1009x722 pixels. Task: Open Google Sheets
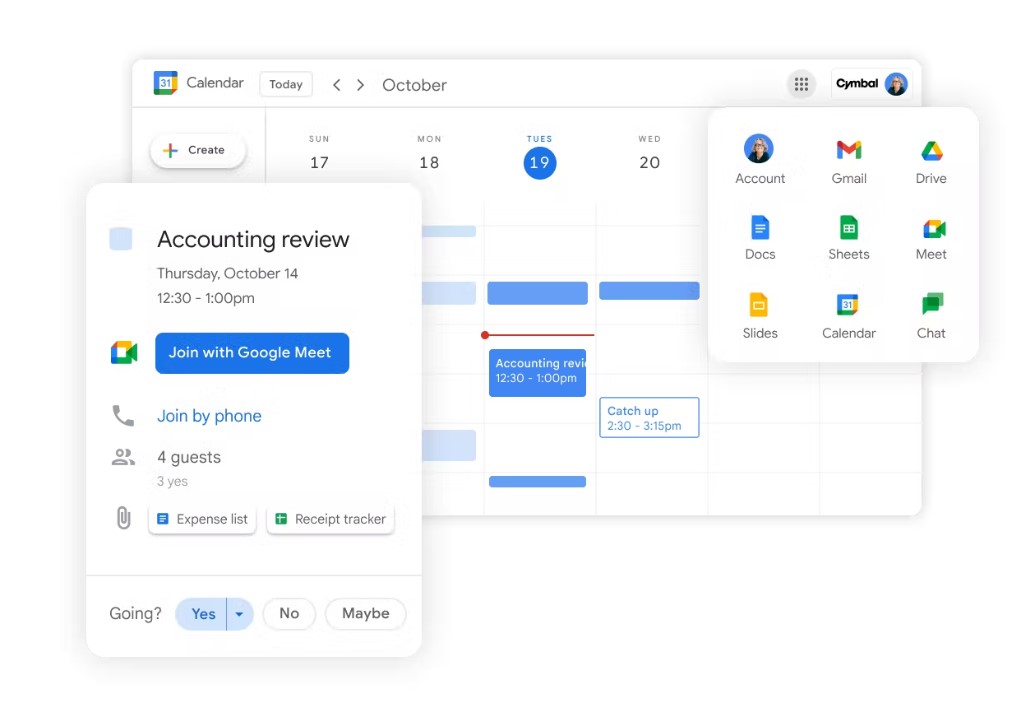(848, 227)
